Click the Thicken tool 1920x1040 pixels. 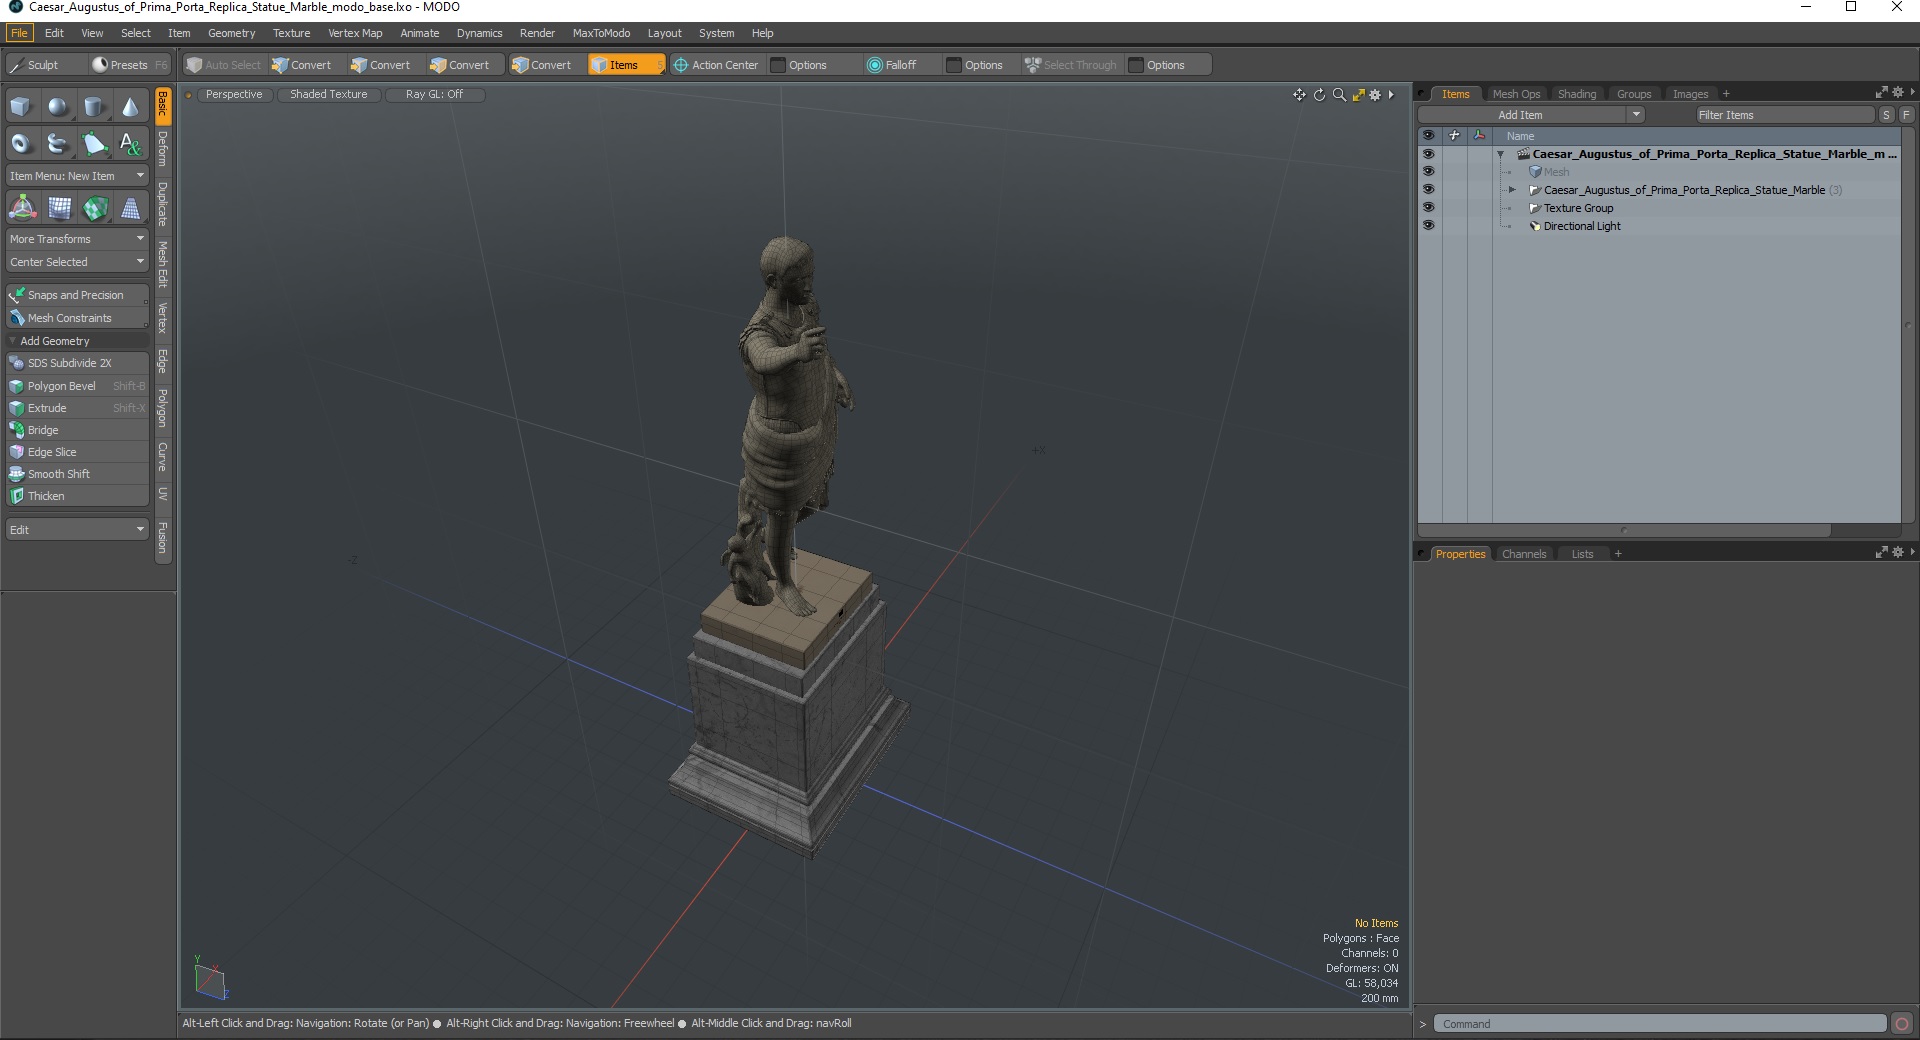tap(77, 496)
